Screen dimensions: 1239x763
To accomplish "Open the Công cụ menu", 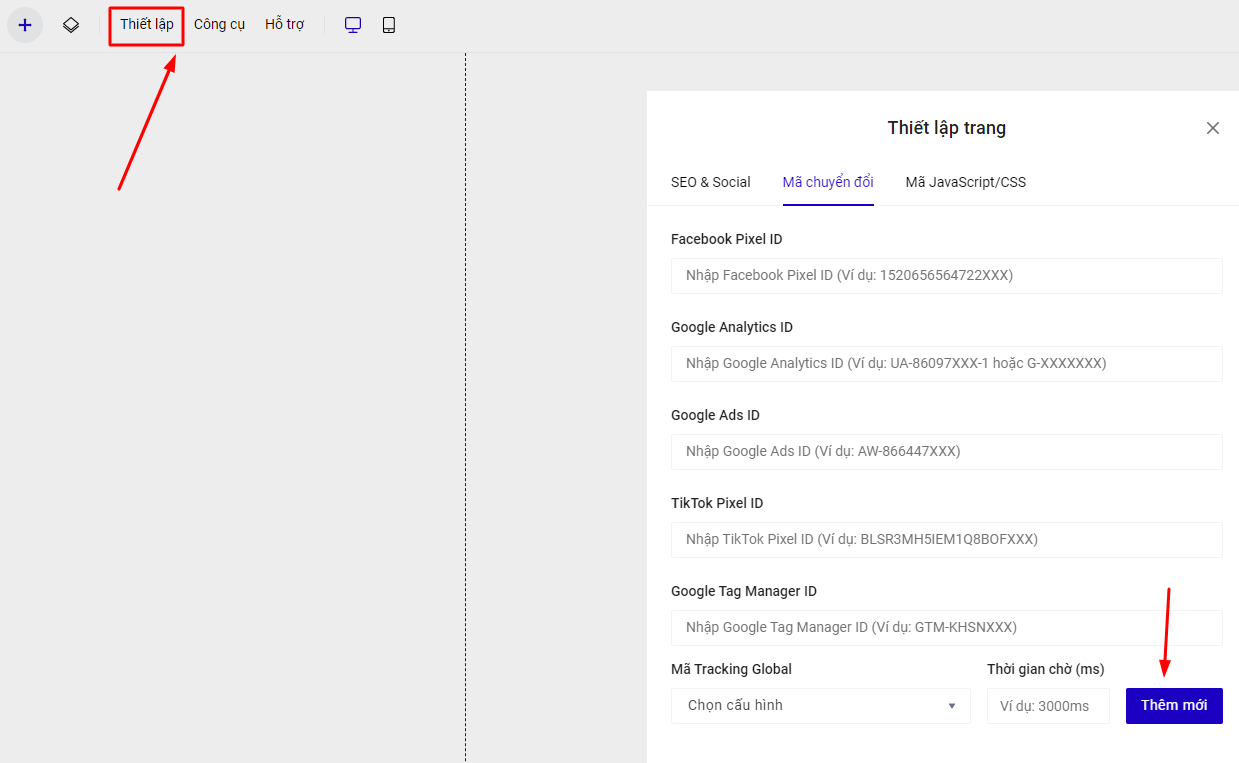I will click(219, 25).
